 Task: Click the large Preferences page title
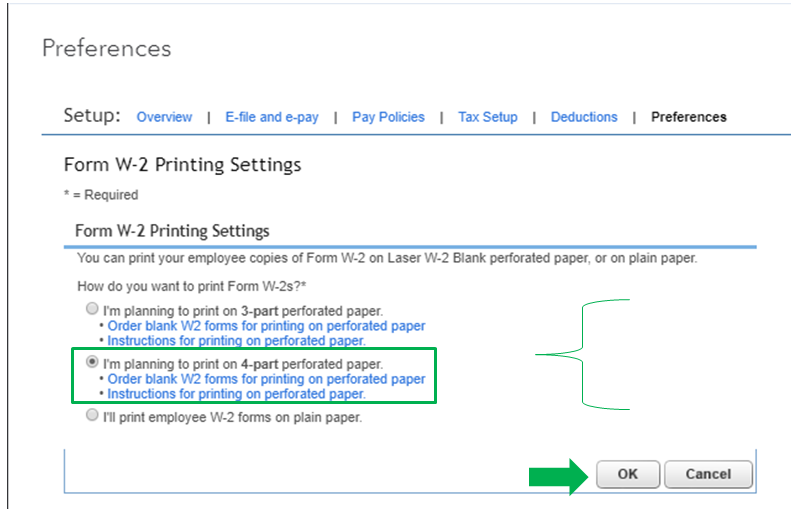coord(106,48)
